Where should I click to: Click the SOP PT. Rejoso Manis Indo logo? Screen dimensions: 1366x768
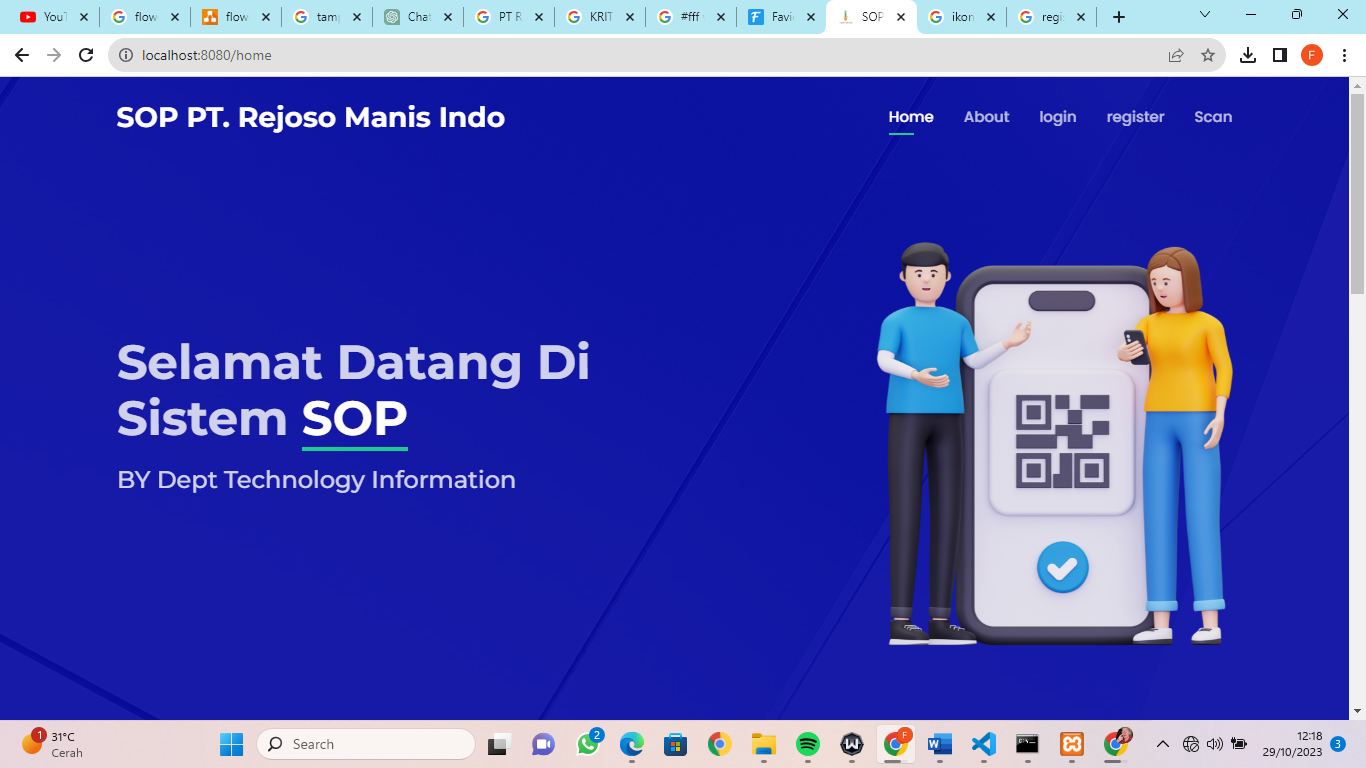(310, 117)
